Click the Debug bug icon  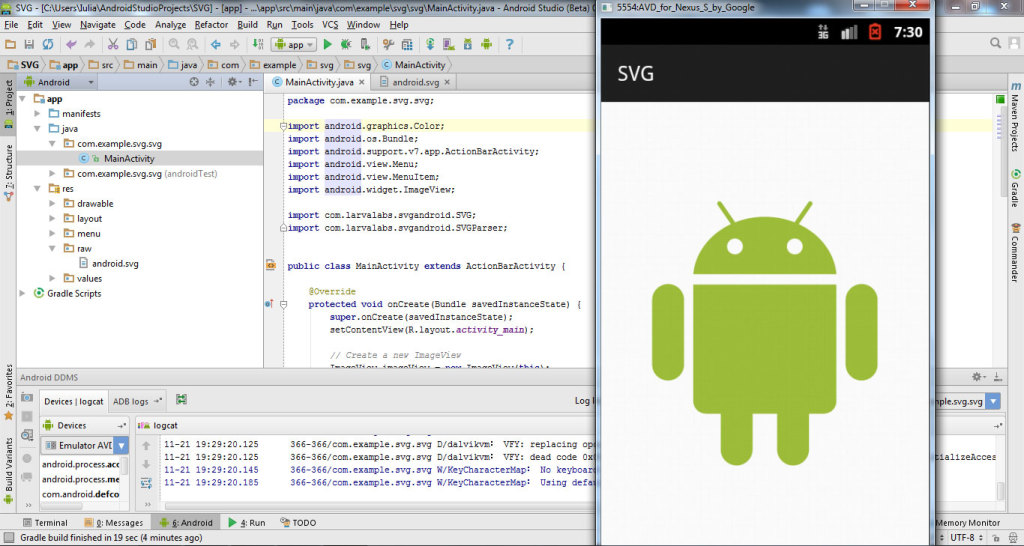(x=346, y=44)
